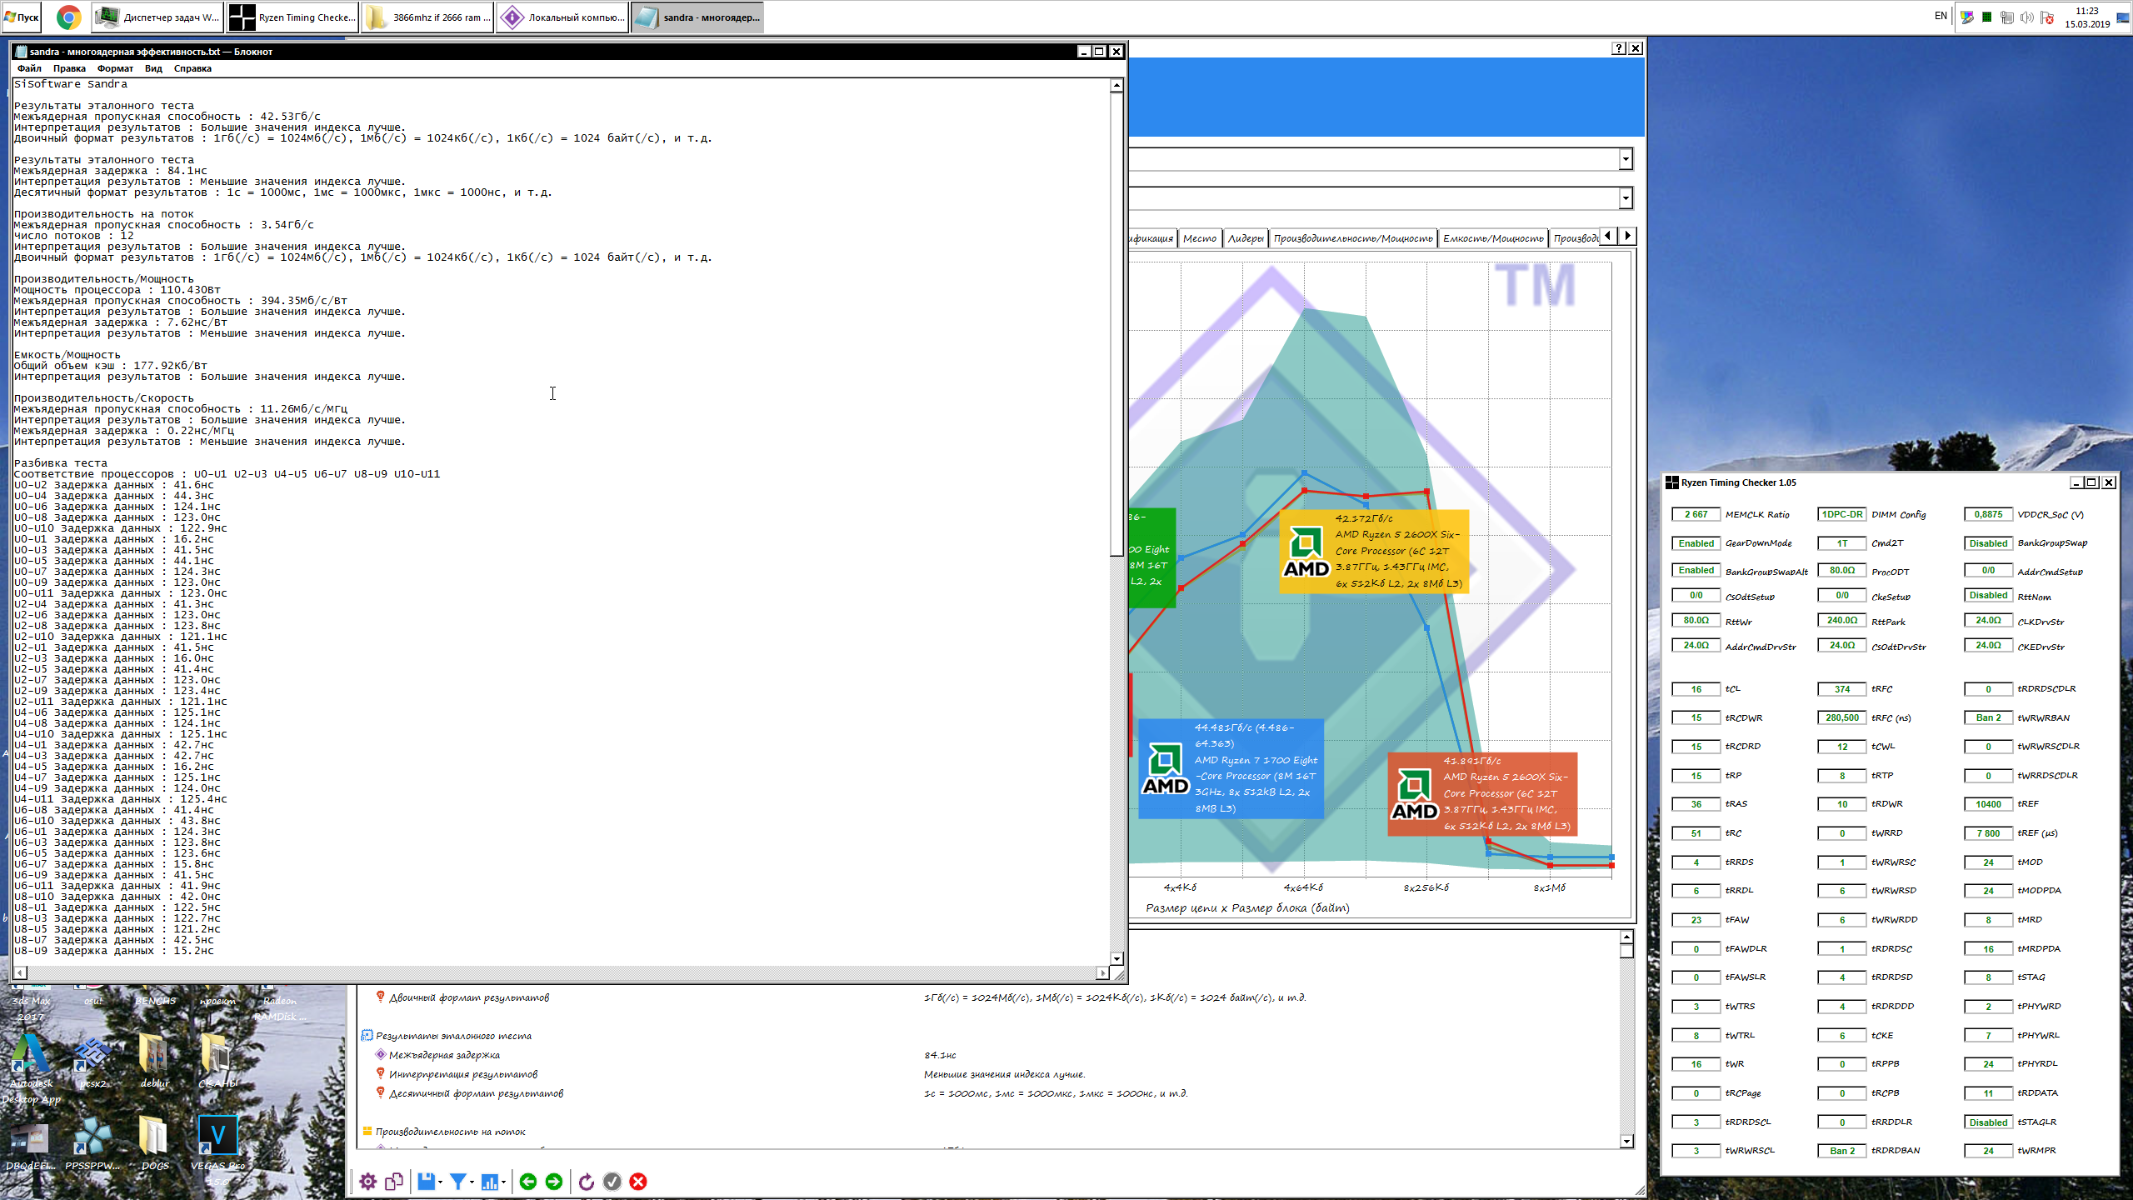Open the Формат menu in Notepad
This screenshot has height=1200, width=2133.
point(114,68)
